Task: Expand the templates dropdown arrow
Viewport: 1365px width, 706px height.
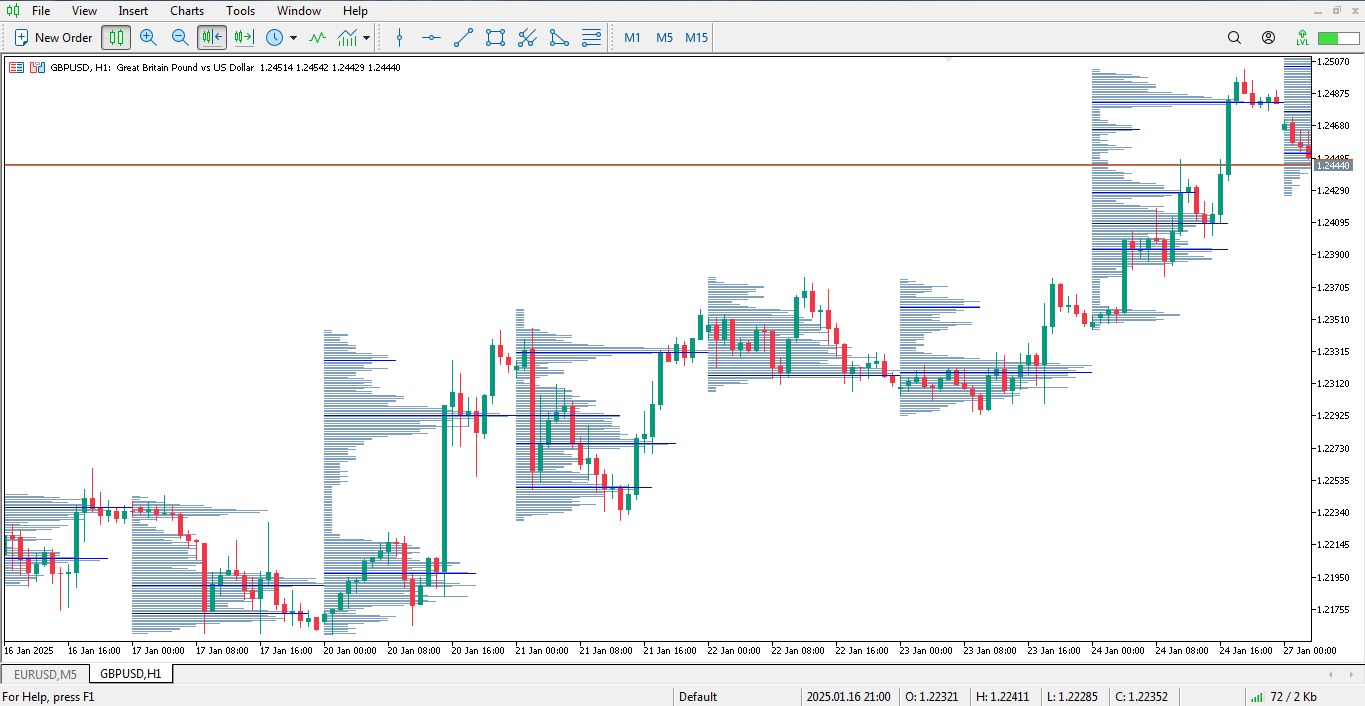Action: (367, 38)
